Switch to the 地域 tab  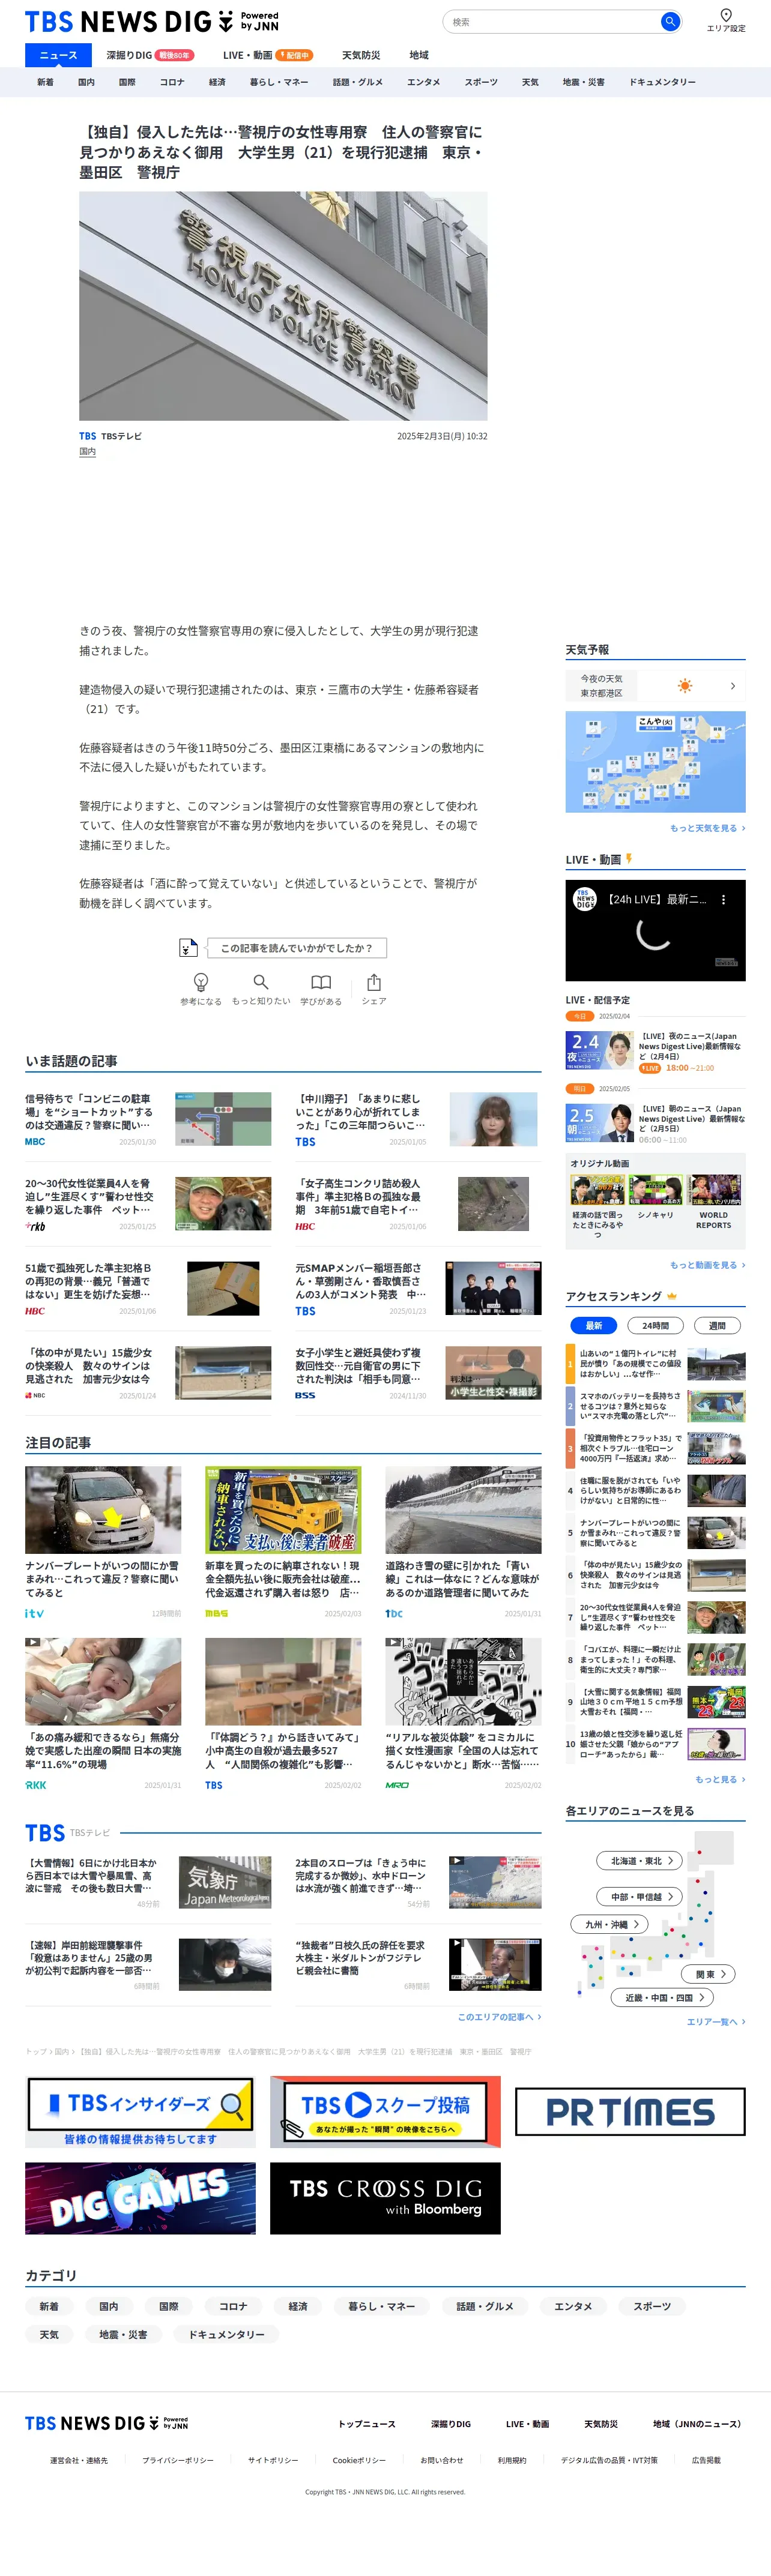[419, 55]
